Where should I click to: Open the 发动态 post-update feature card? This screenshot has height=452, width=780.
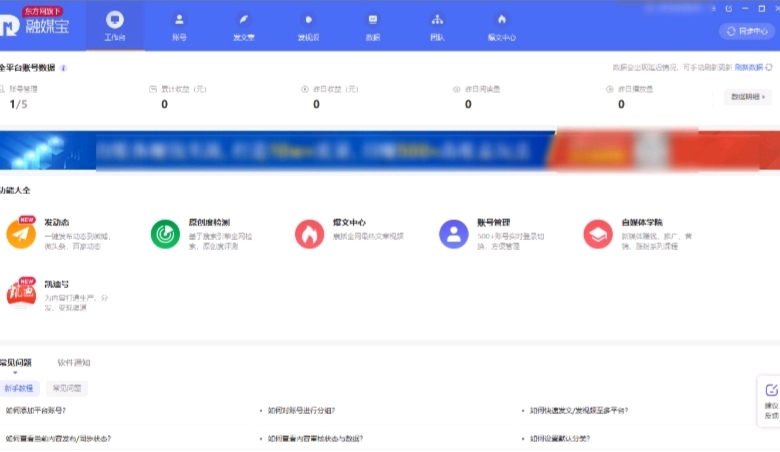pyautogui.click(x=59, y=234)
